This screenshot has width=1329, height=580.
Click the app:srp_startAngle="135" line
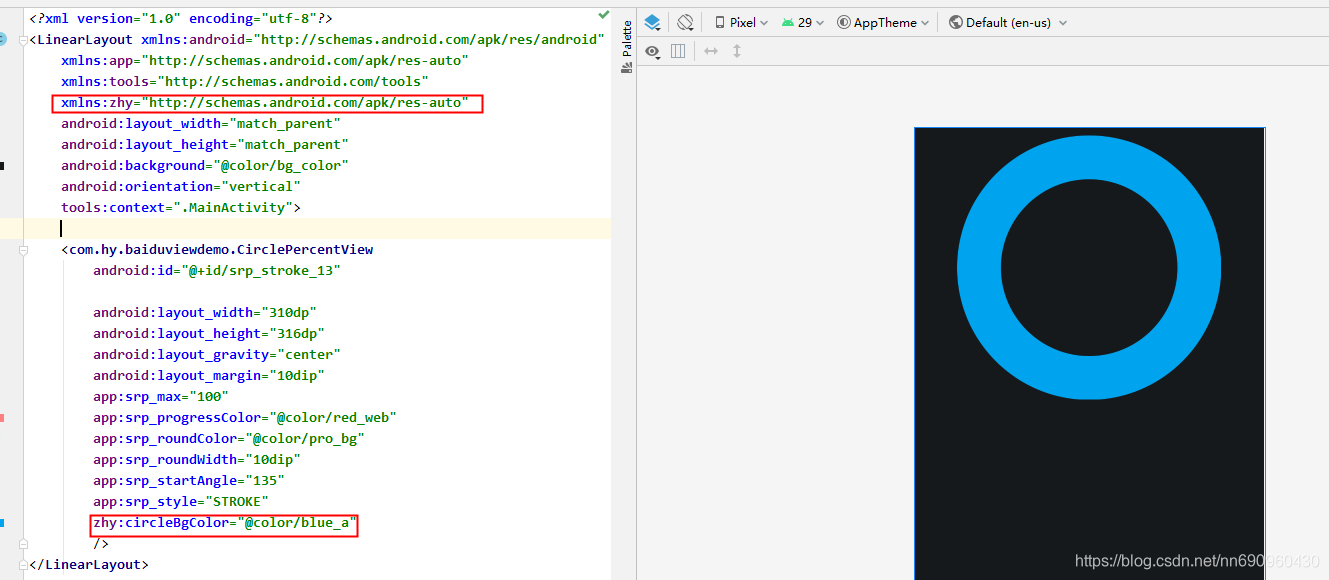pyautogui.click(x=189, y=480)
